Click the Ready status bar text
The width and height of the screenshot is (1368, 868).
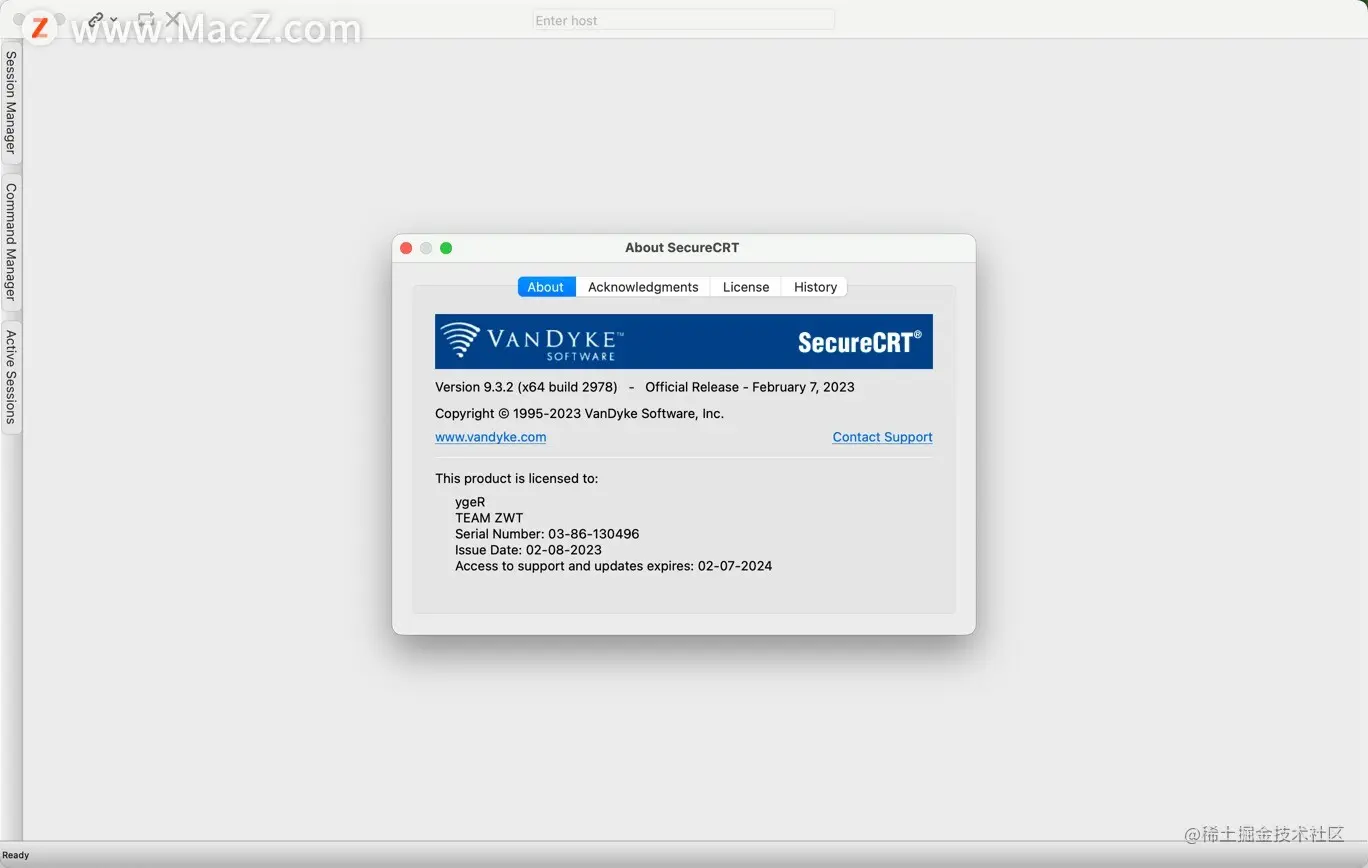click(x=16, y=855)
